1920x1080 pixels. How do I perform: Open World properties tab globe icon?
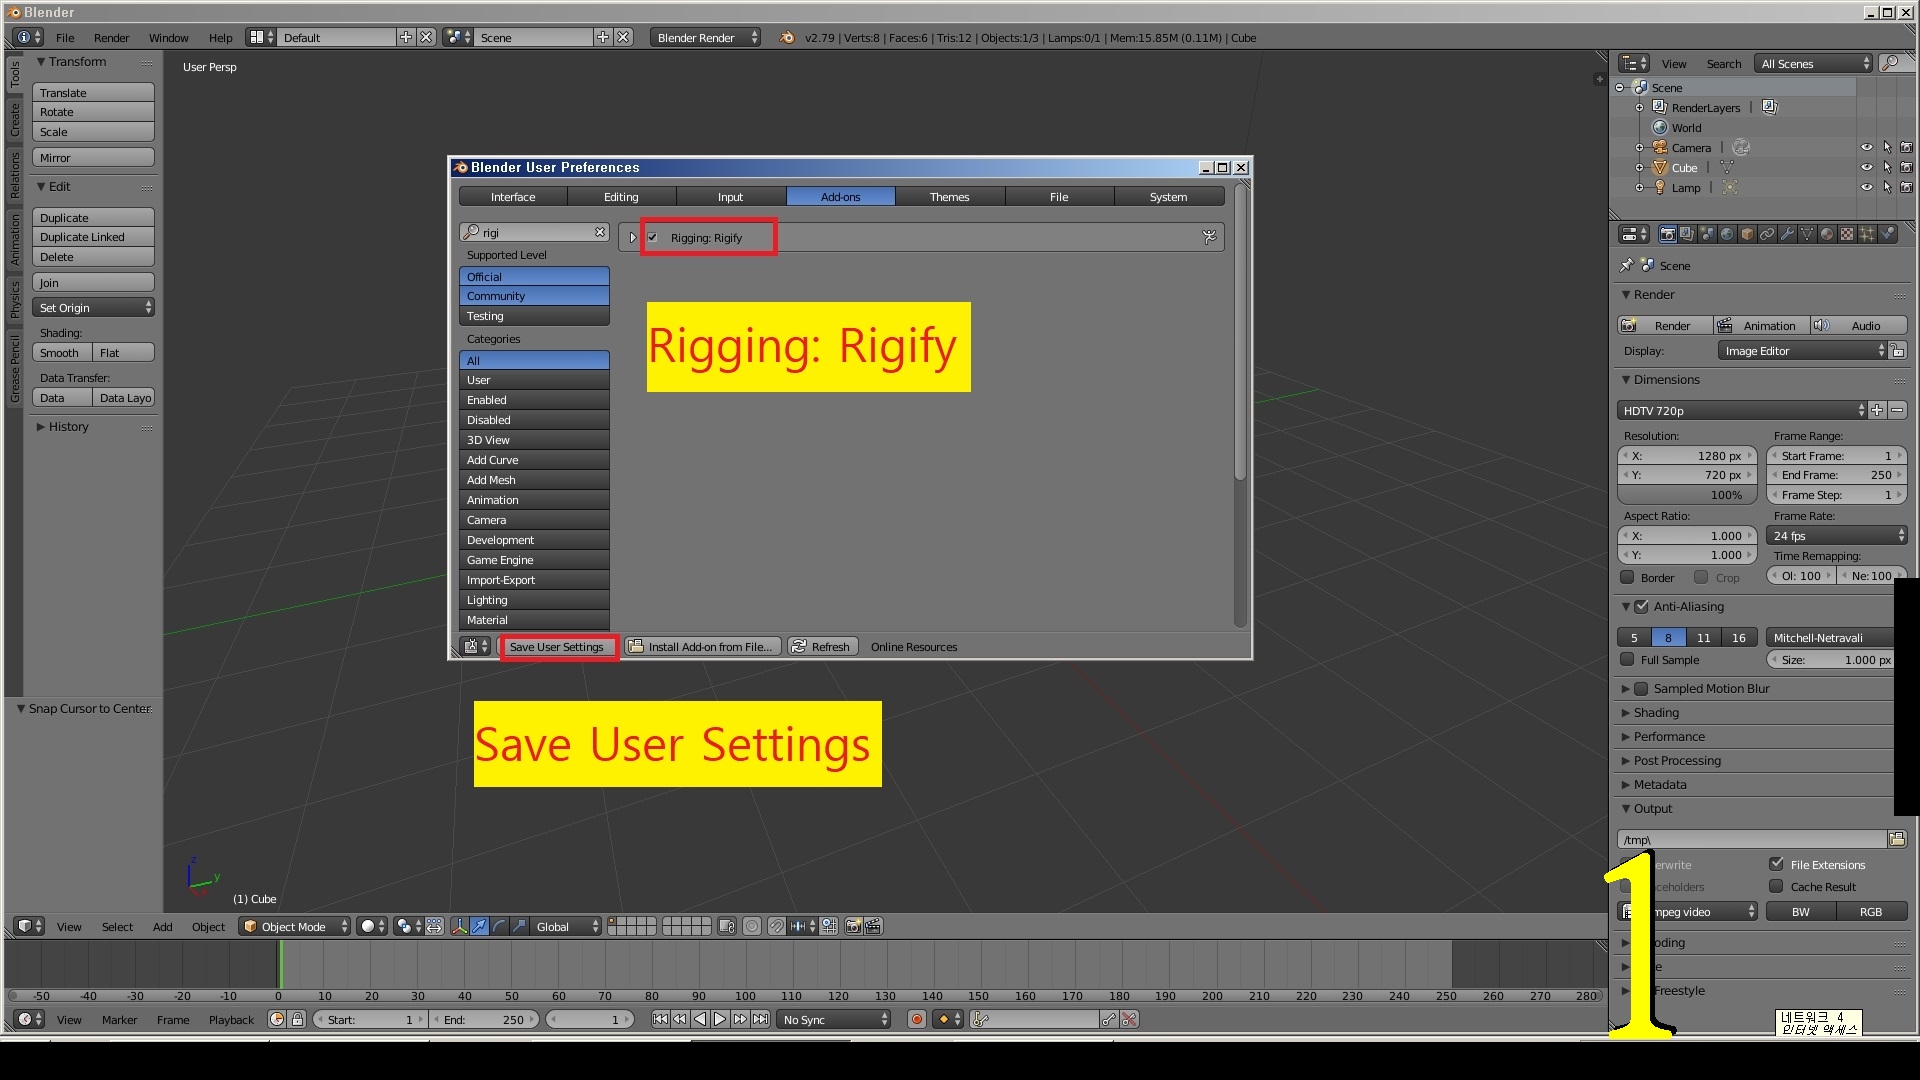pos(1727,234)
